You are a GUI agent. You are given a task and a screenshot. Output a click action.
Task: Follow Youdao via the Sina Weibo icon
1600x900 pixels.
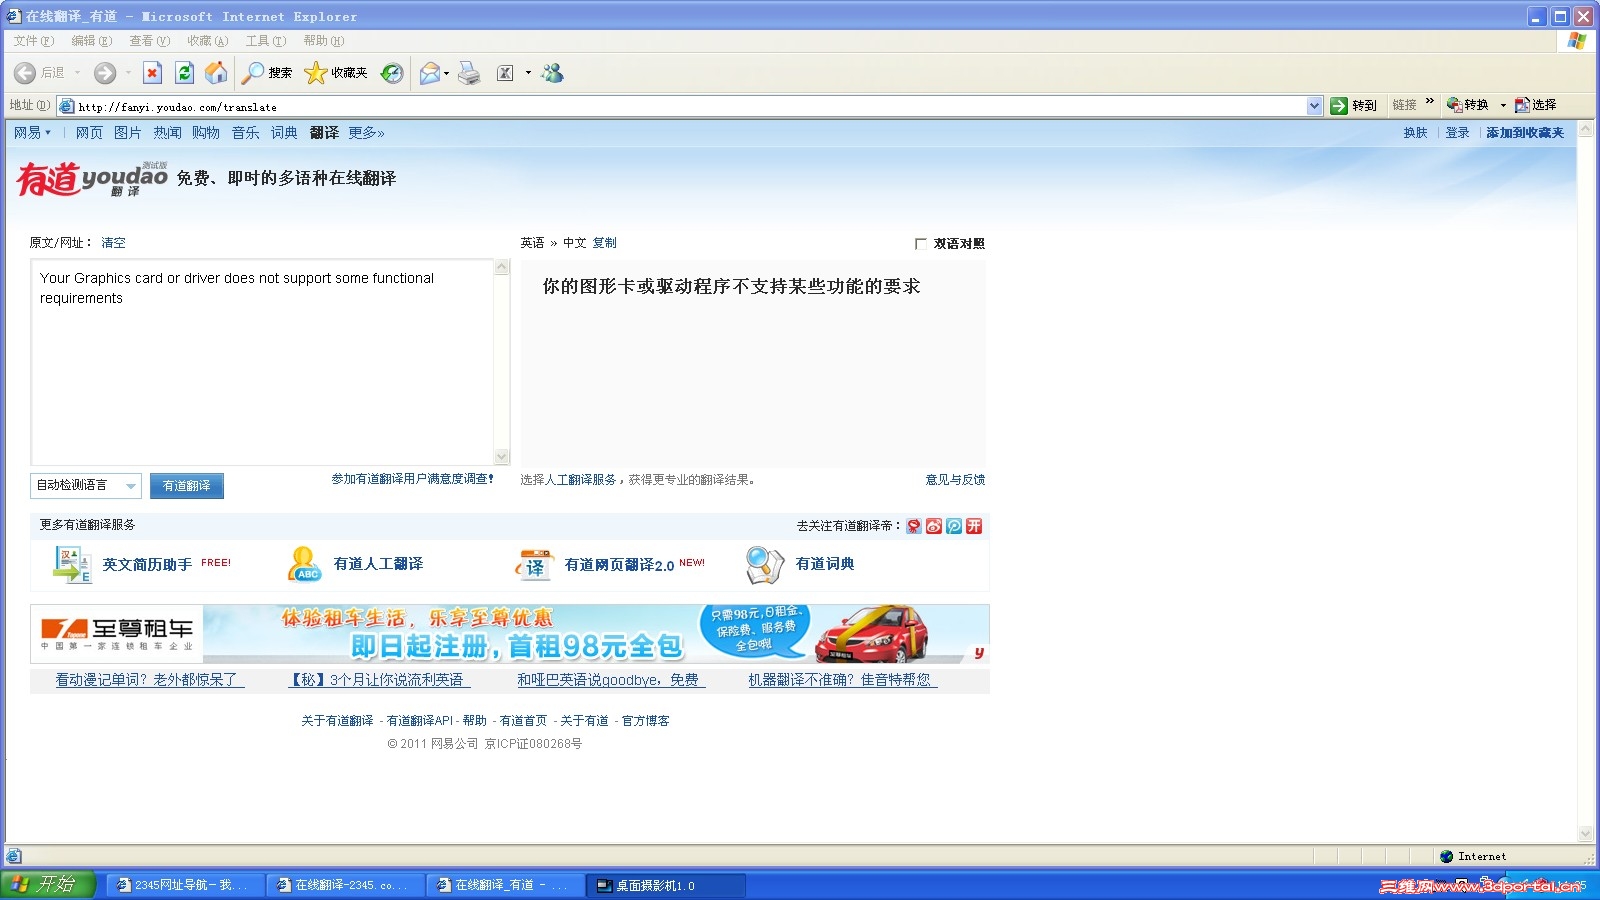[x=934, y=526]
